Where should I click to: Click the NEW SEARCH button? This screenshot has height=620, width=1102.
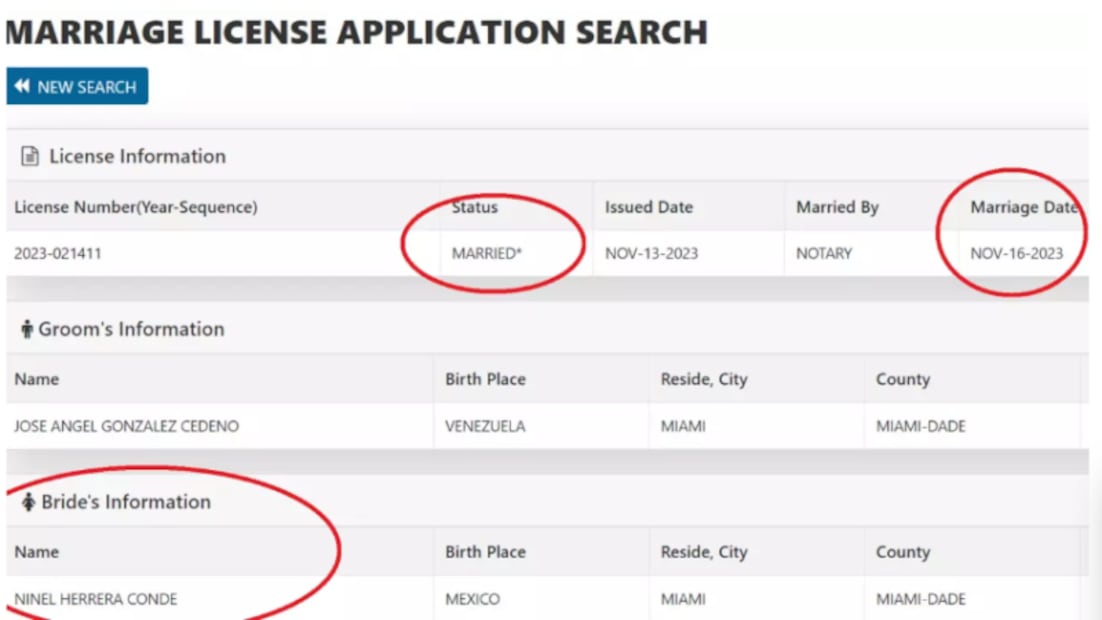coord(77,87)
